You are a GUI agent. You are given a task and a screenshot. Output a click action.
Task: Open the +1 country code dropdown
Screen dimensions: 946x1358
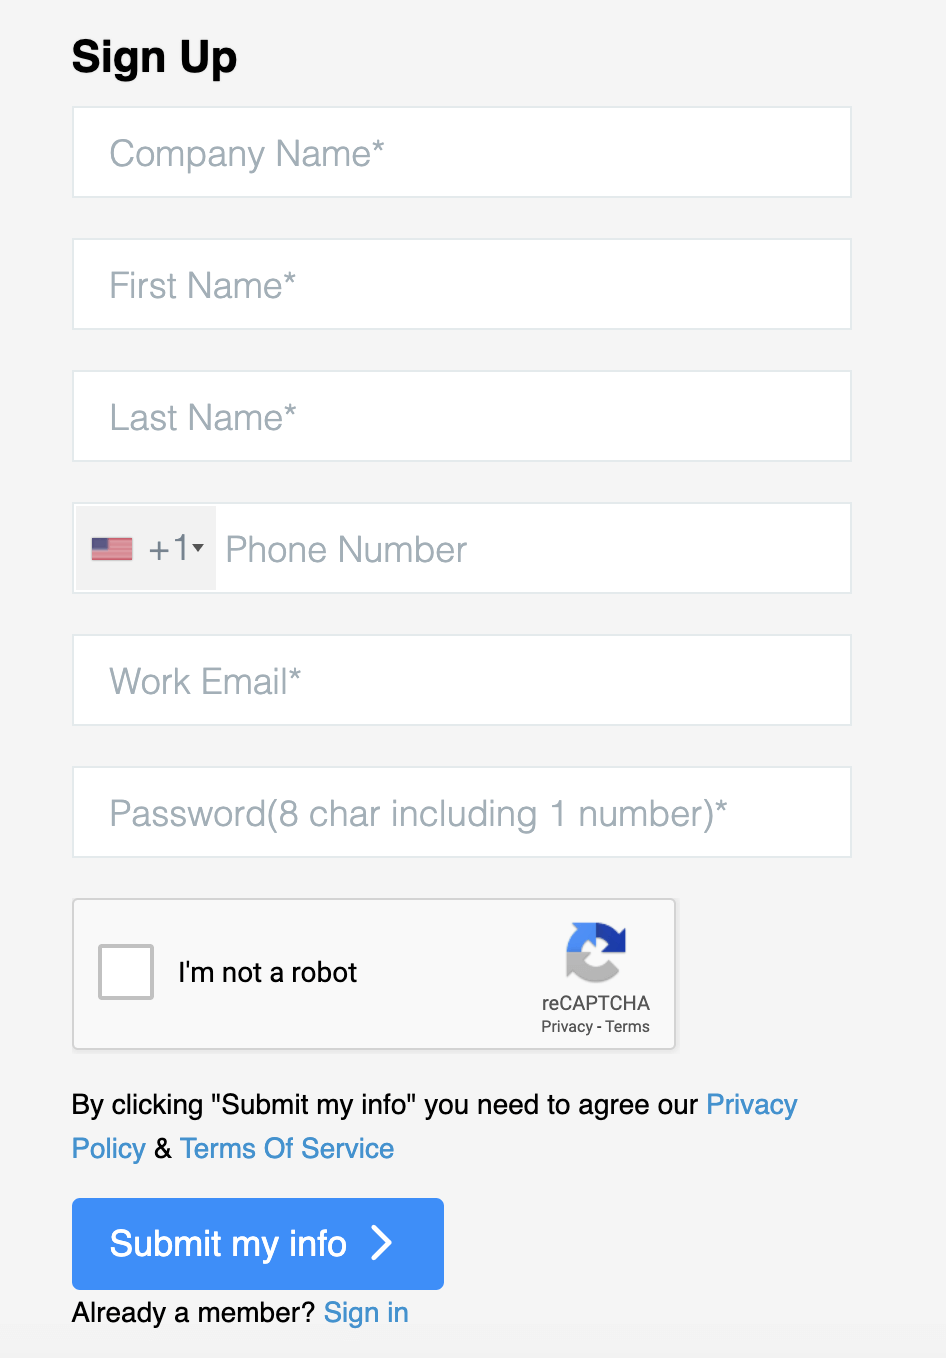coord(146,548)
